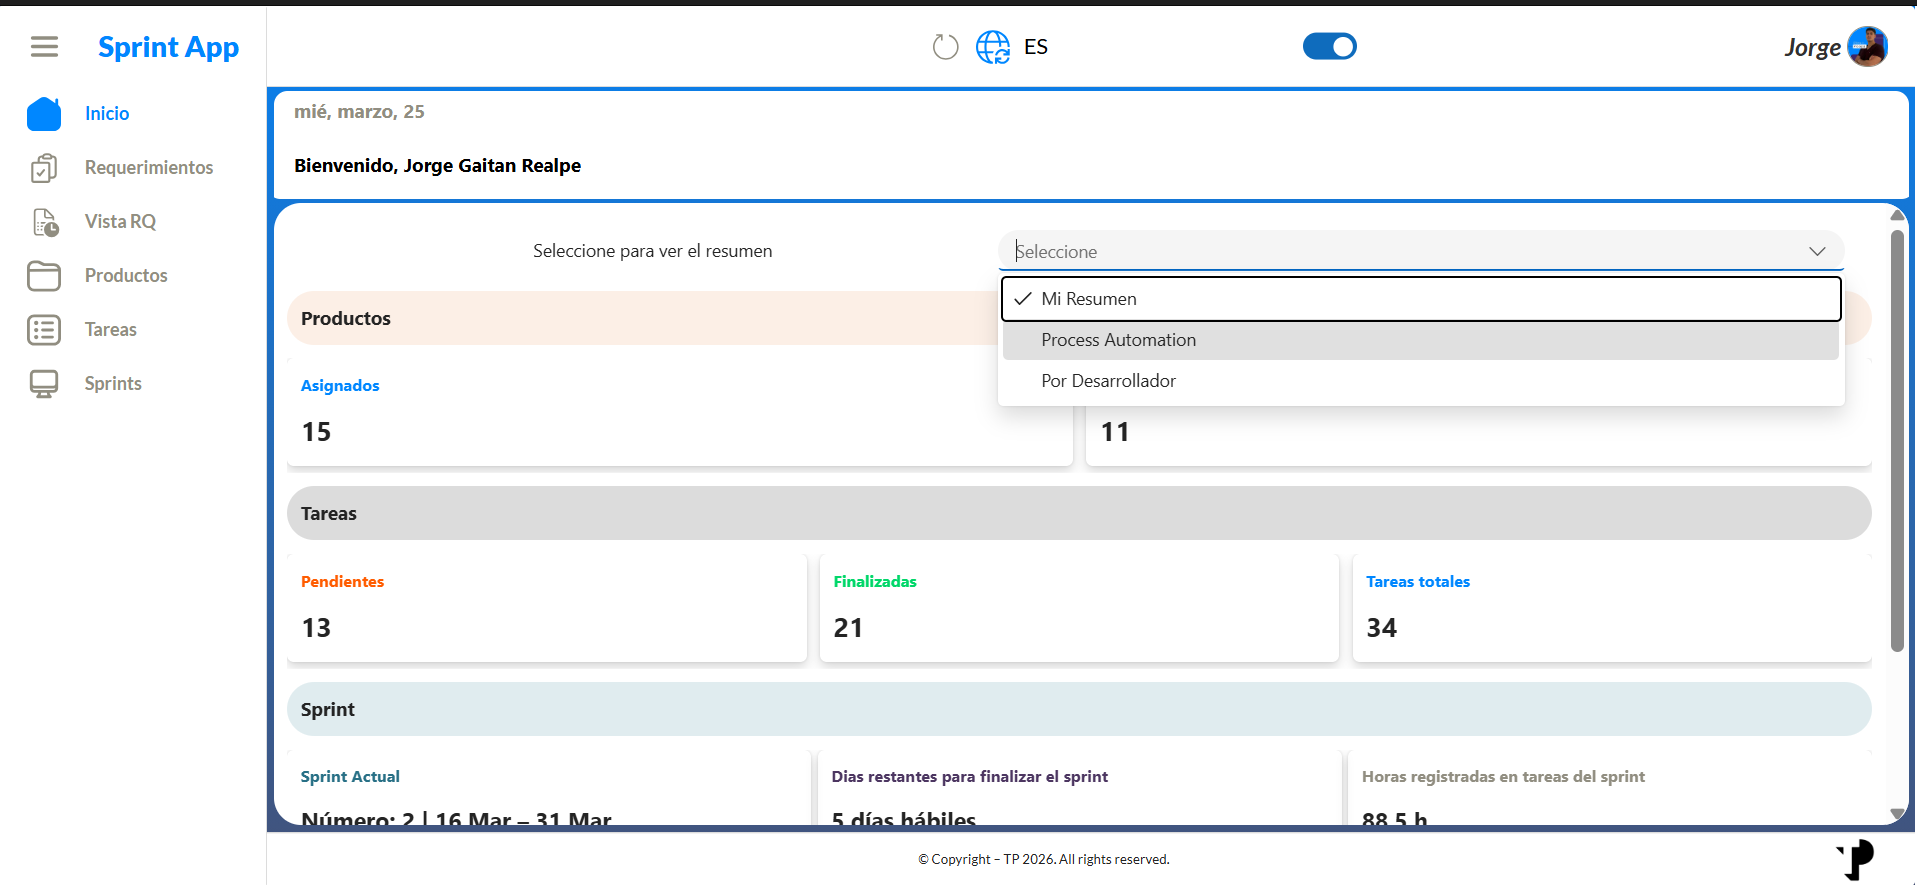Screen dimensions: 1917x885
Task: Click the Requerimientos clipboard icon
Action: tap(44, 168)
